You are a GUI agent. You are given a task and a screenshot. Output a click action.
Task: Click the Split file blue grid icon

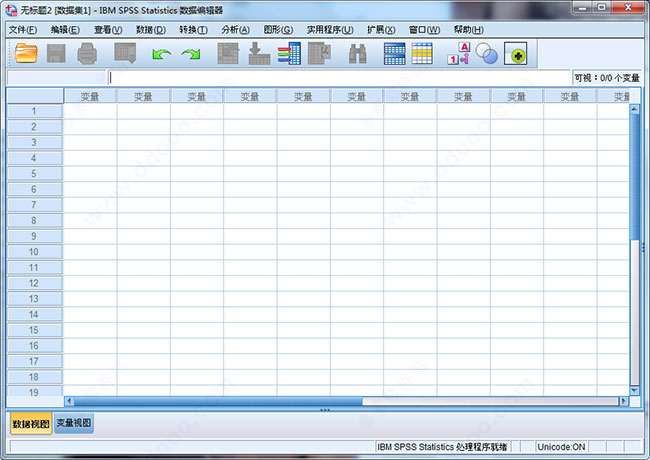pos(395,53)
